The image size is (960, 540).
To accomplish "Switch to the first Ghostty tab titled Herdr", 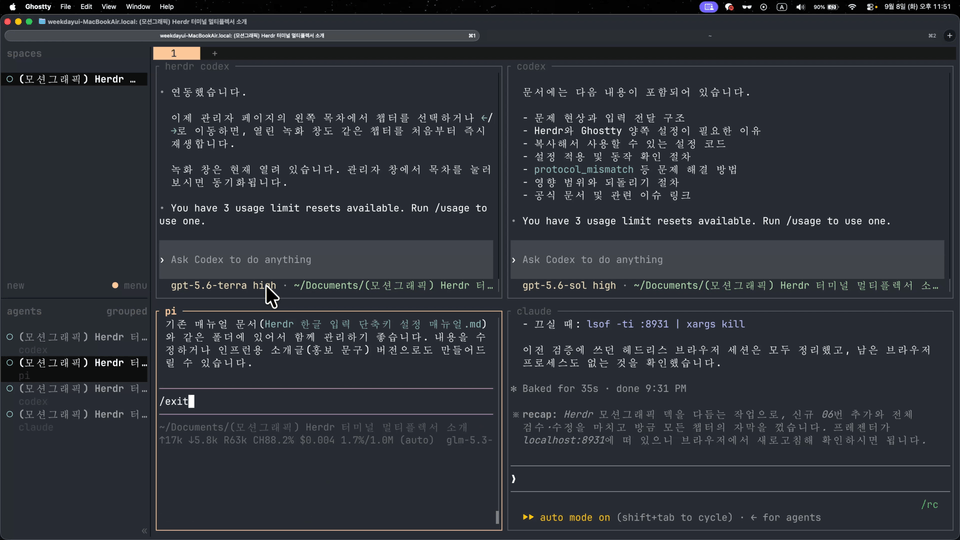I will click(242, 36).
